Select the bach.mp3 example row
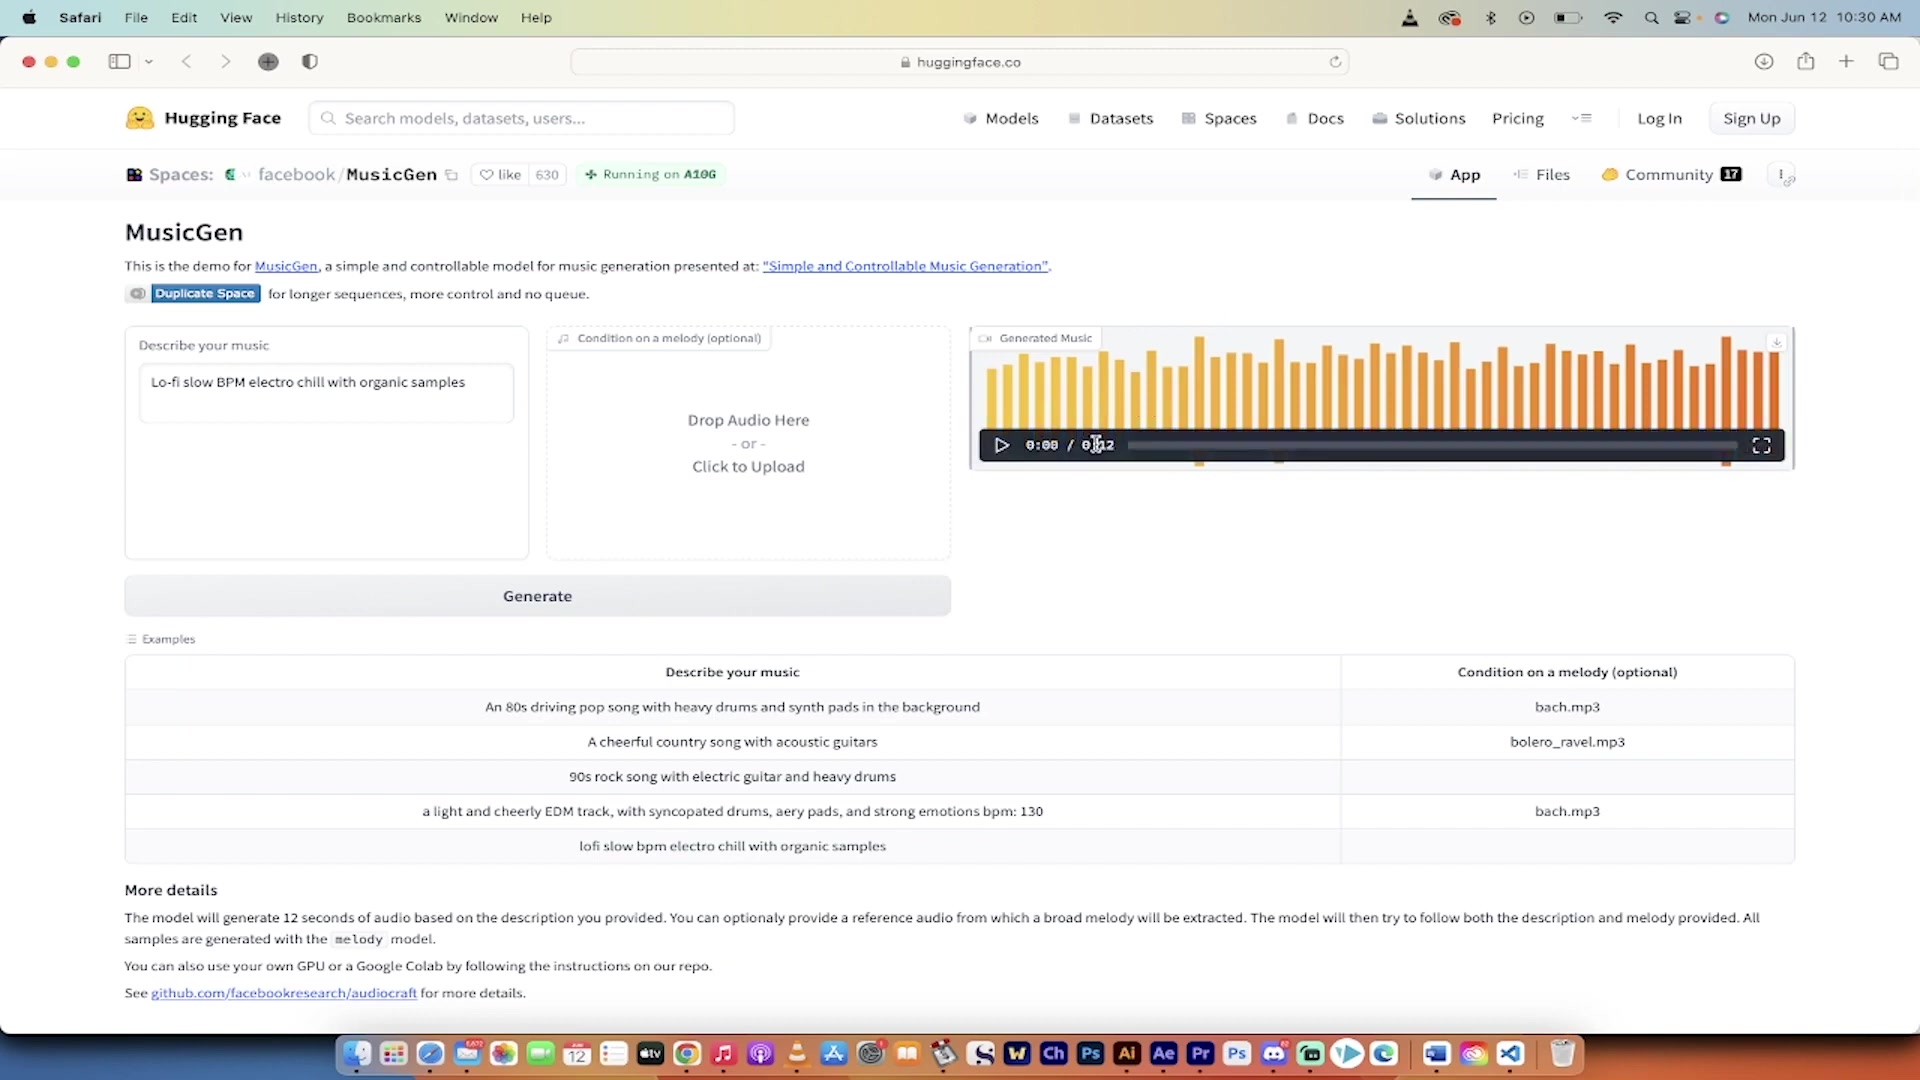The height and width of the screenshot is (1080, 1920). pos(1567,707)
